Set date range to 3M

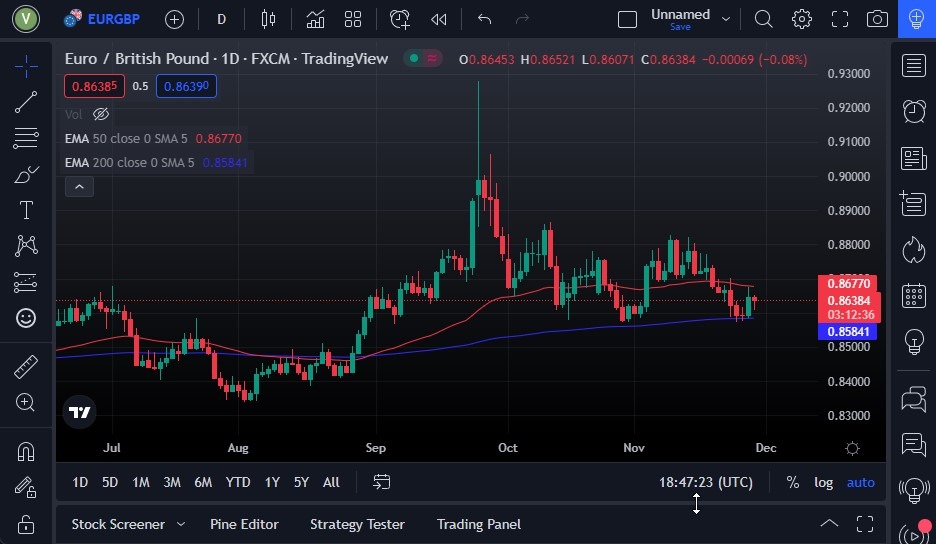point(172,482)
